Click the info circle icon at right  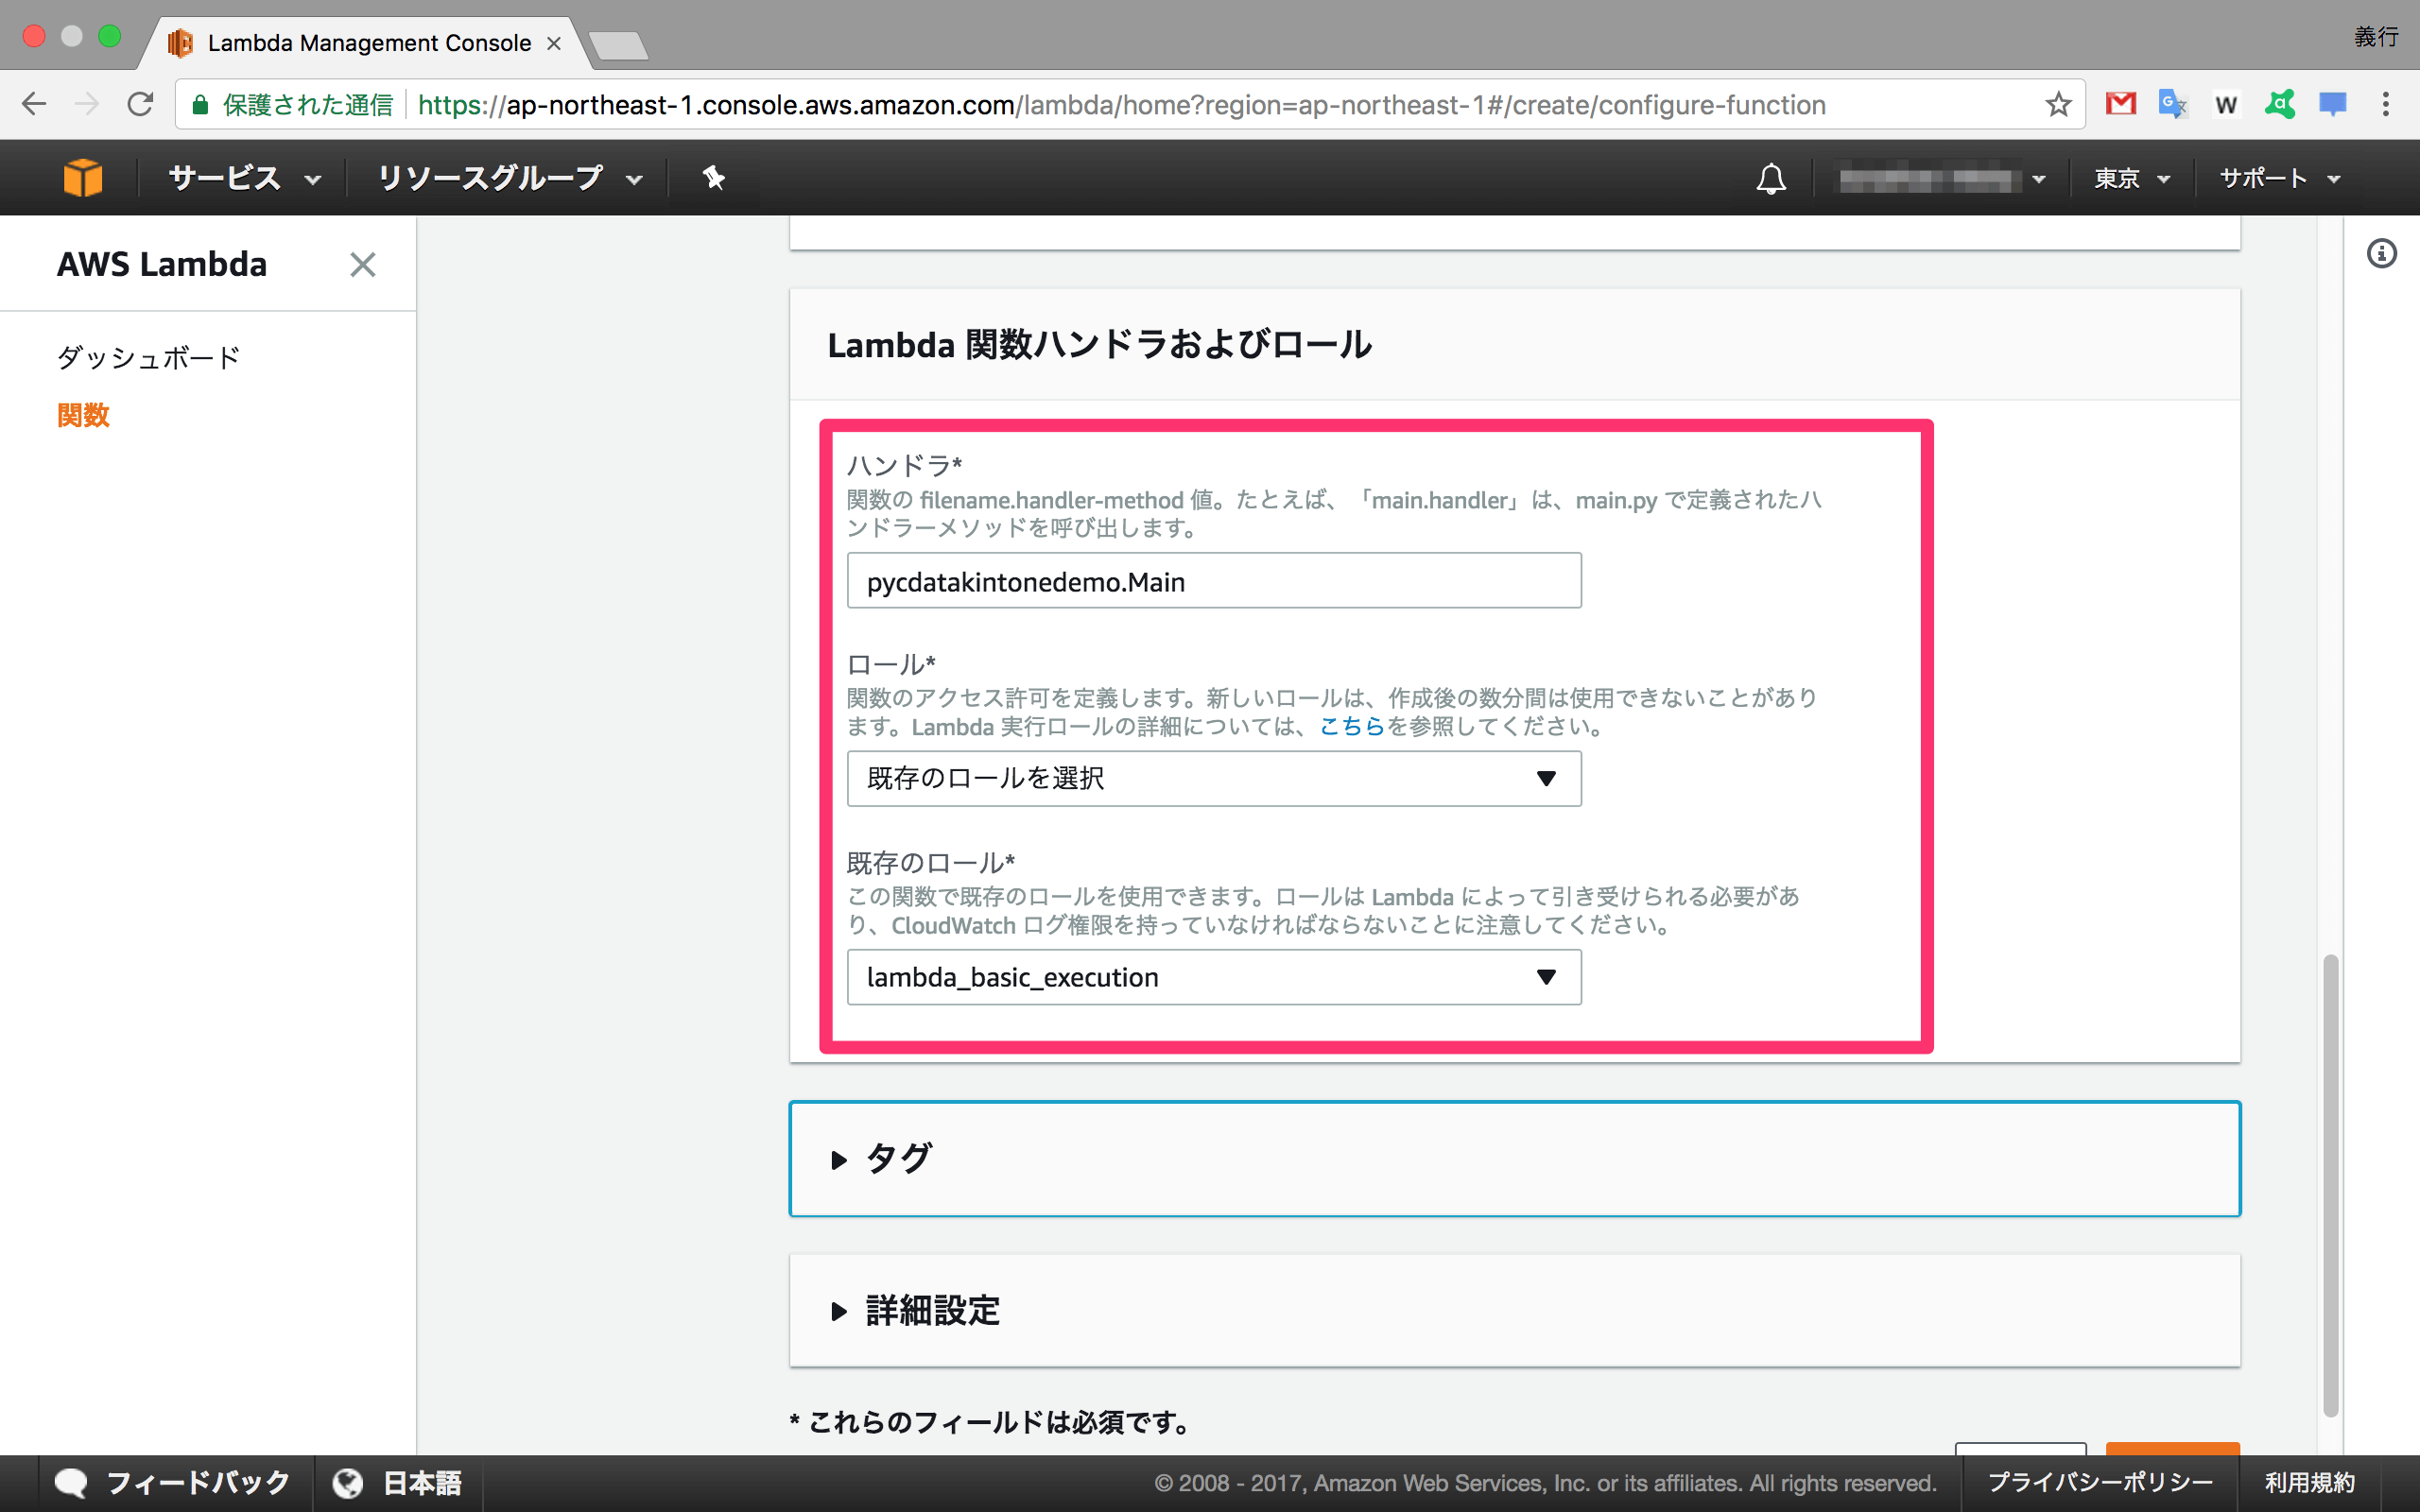tap(2381, 254)
